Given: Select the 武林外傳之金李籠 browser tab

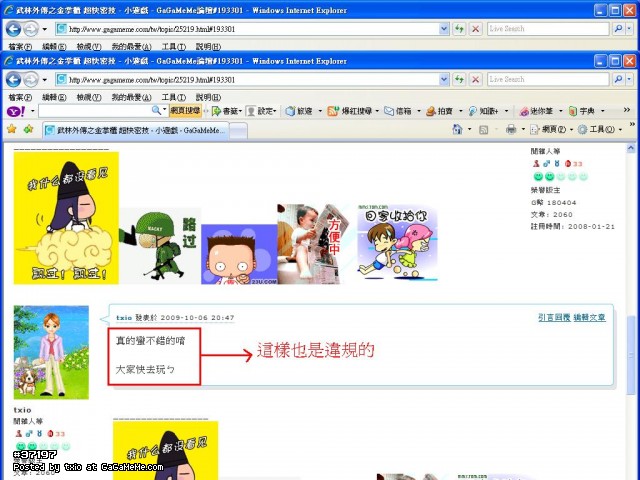Looking at the screenshot, I should point(135,129).
